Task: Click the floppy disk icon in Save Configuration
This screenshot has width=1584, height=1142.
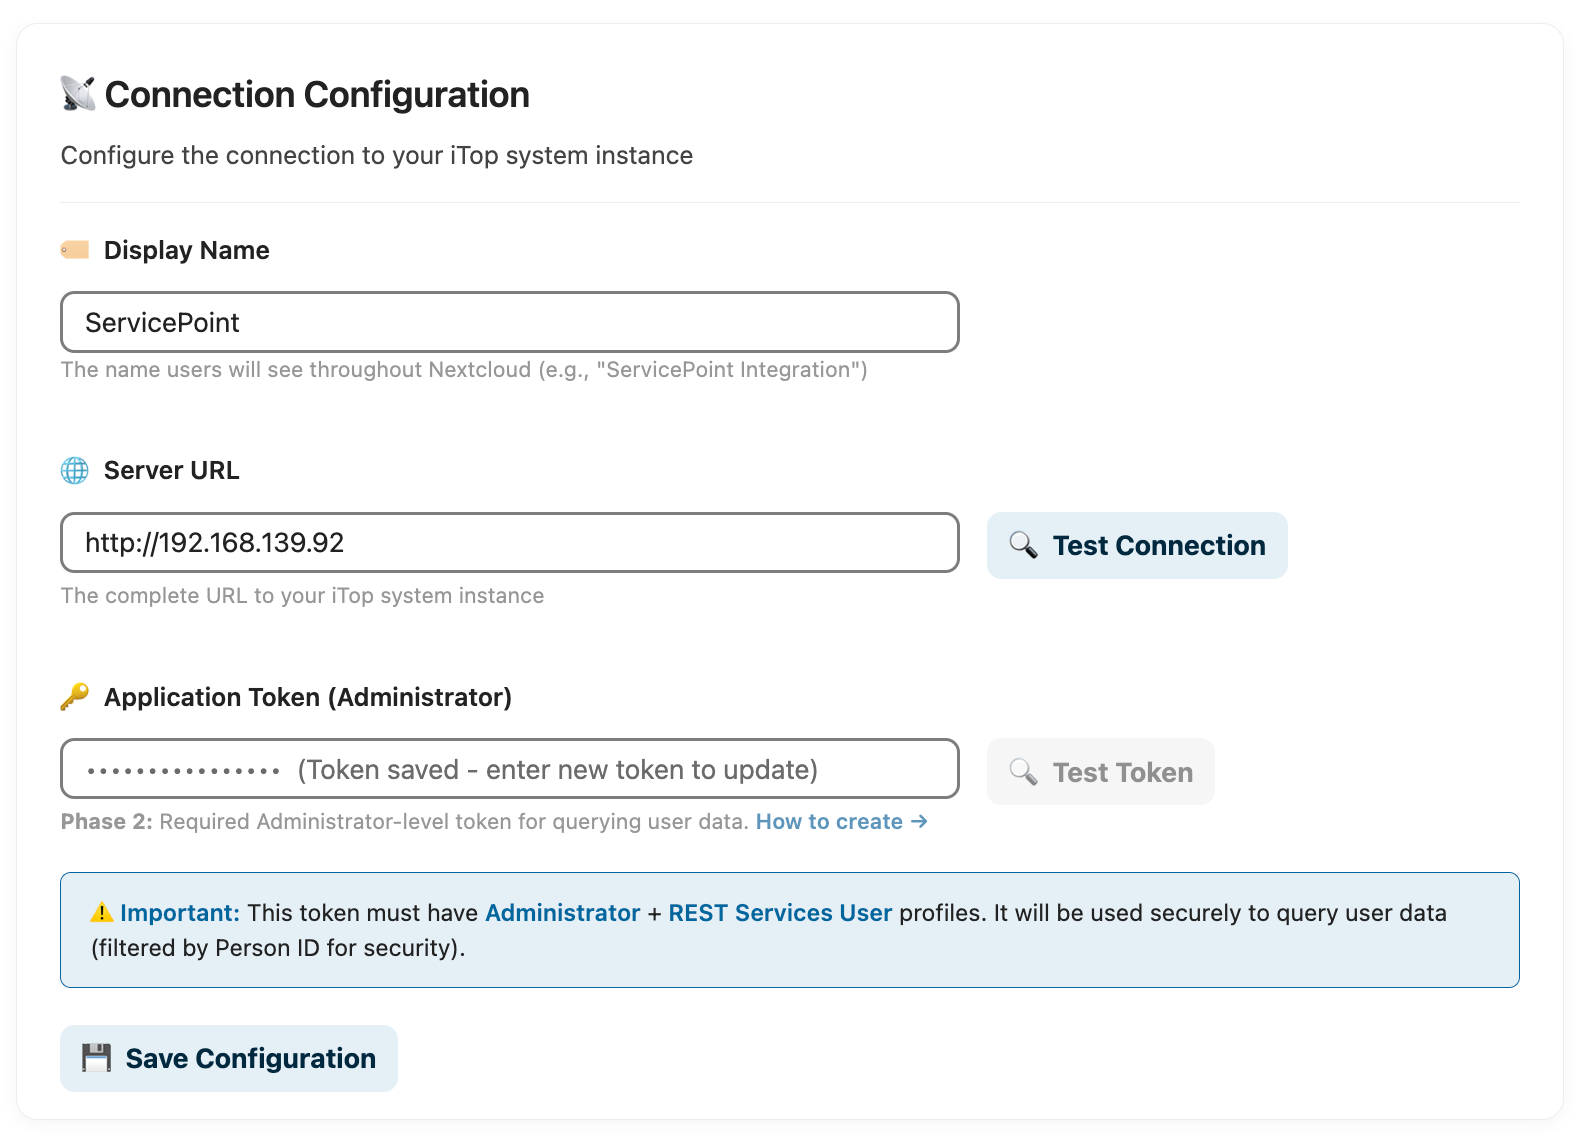Action: tap(97, 1058)
